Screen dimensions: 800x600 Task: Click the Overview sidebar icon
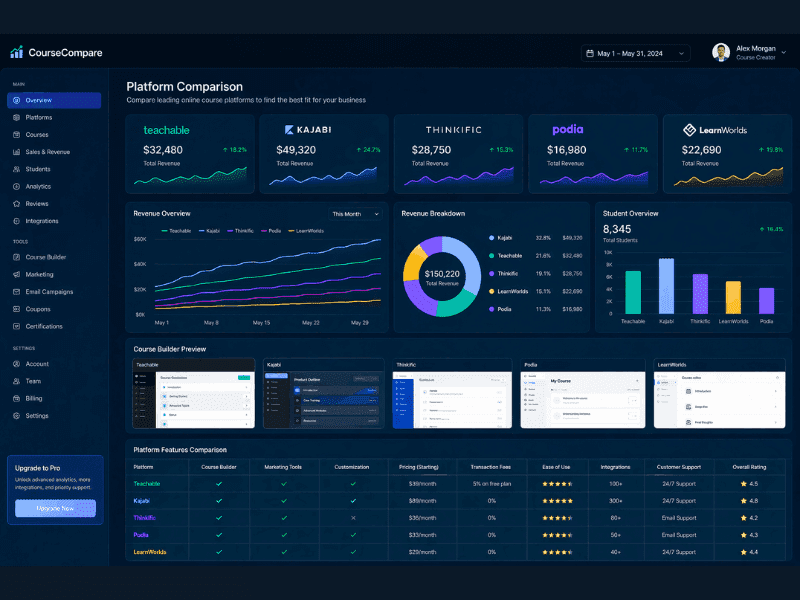tap(16, 101)
